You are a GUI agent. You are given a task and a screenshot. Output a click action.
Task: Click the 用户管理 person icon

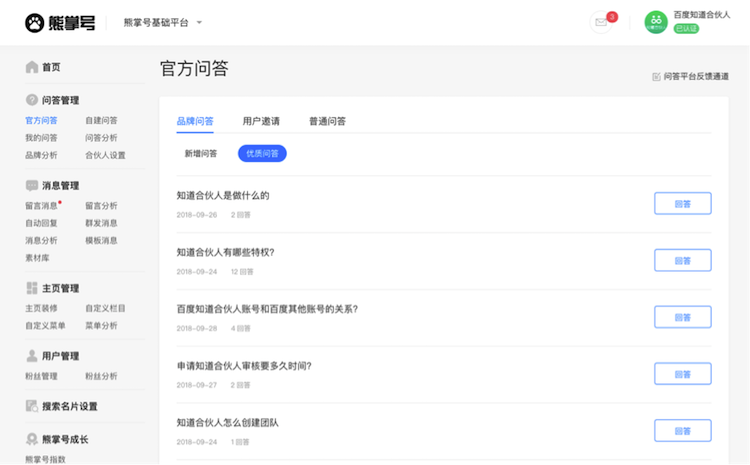[32, 356]
